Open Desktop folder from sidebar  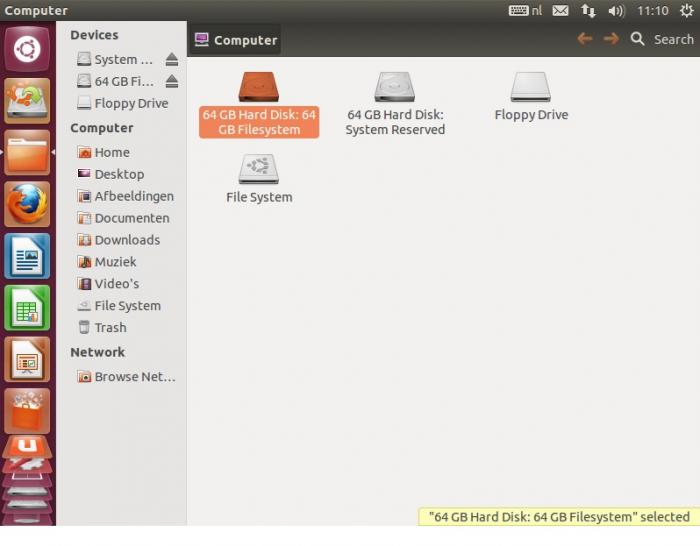click(111, 174)
